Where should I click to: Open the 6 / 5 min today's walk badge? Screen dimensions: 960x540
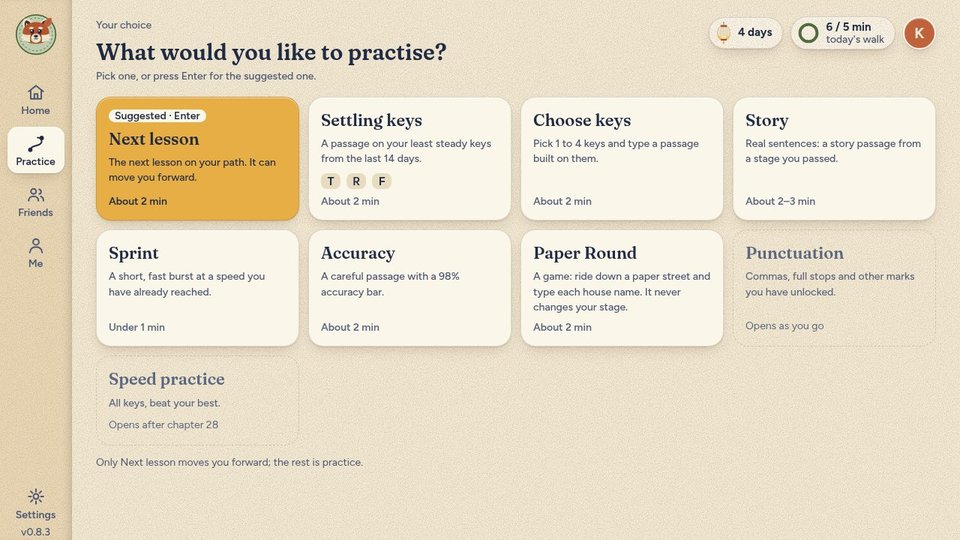(842, 32)
